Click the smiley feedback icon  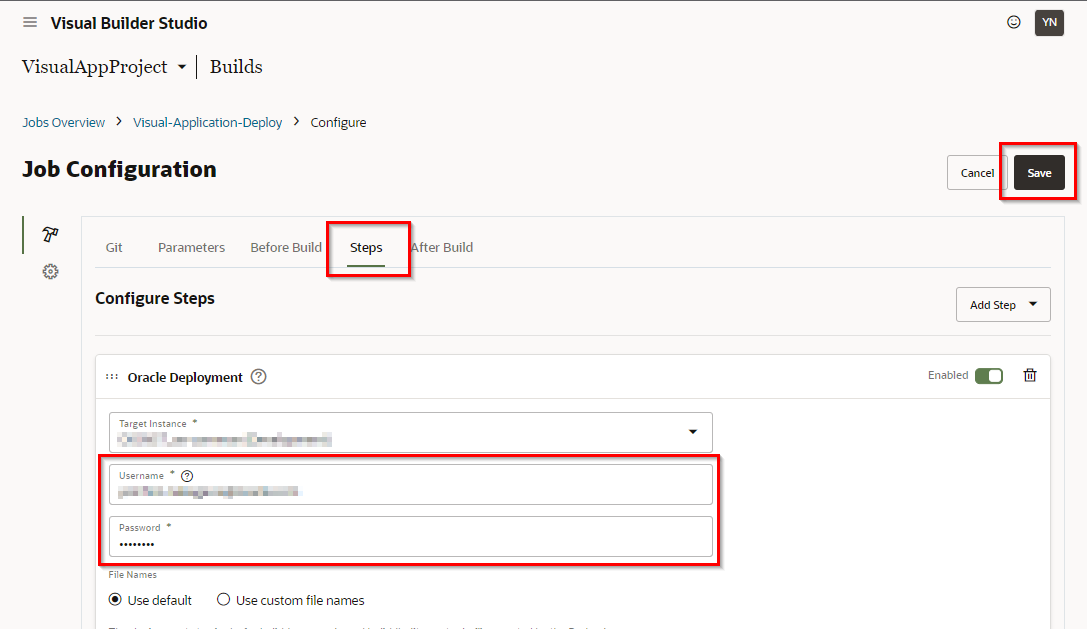coord(1014,22)
